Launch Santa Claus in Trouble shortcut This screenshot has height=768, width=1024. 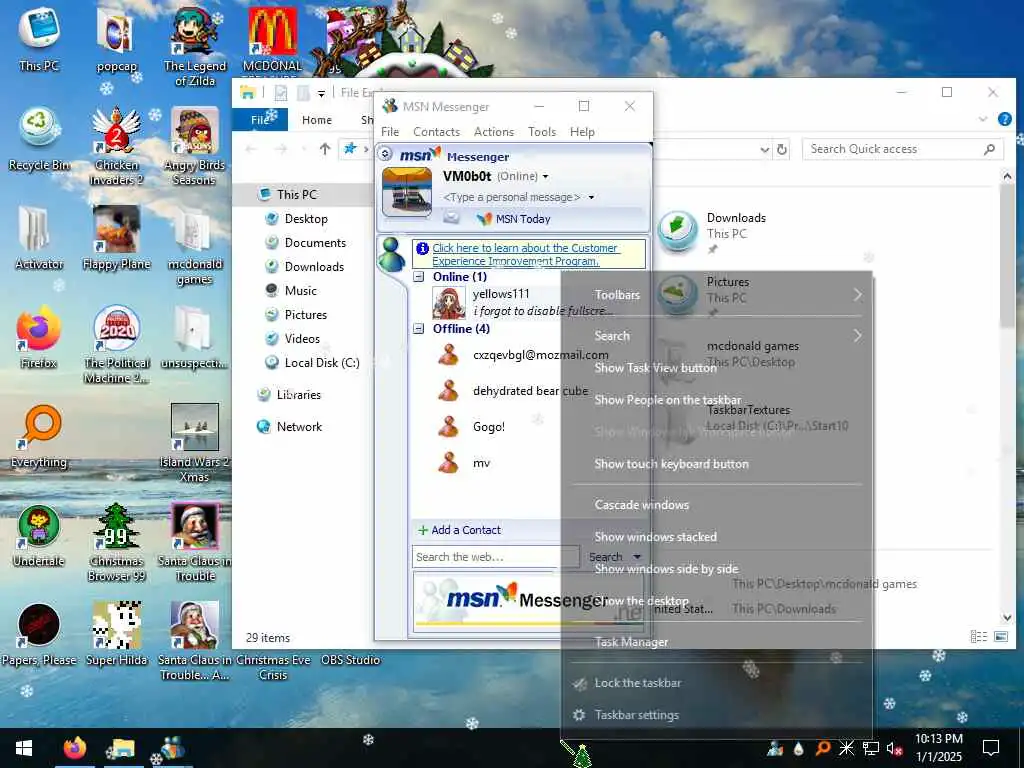coord(195,542)
